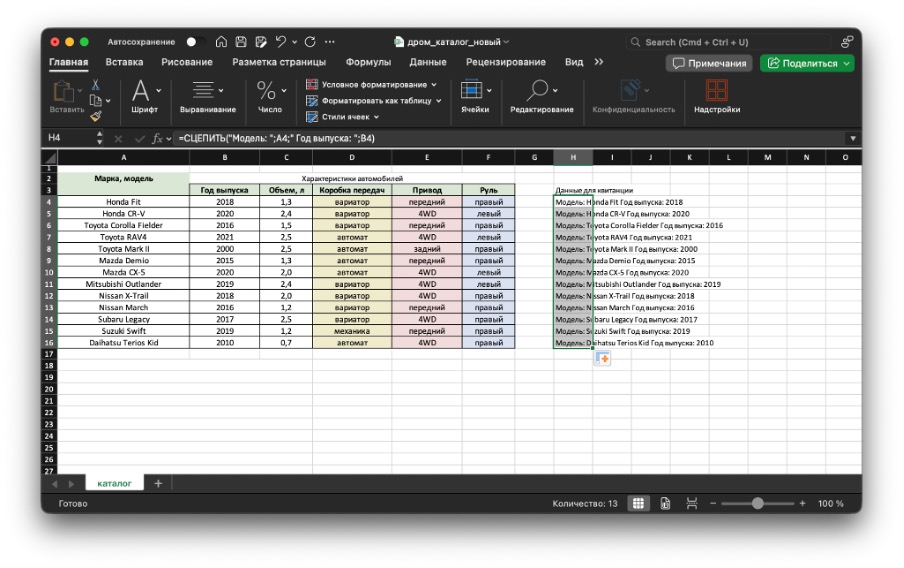Click cell Данные для квитанции

pos(594,190)
